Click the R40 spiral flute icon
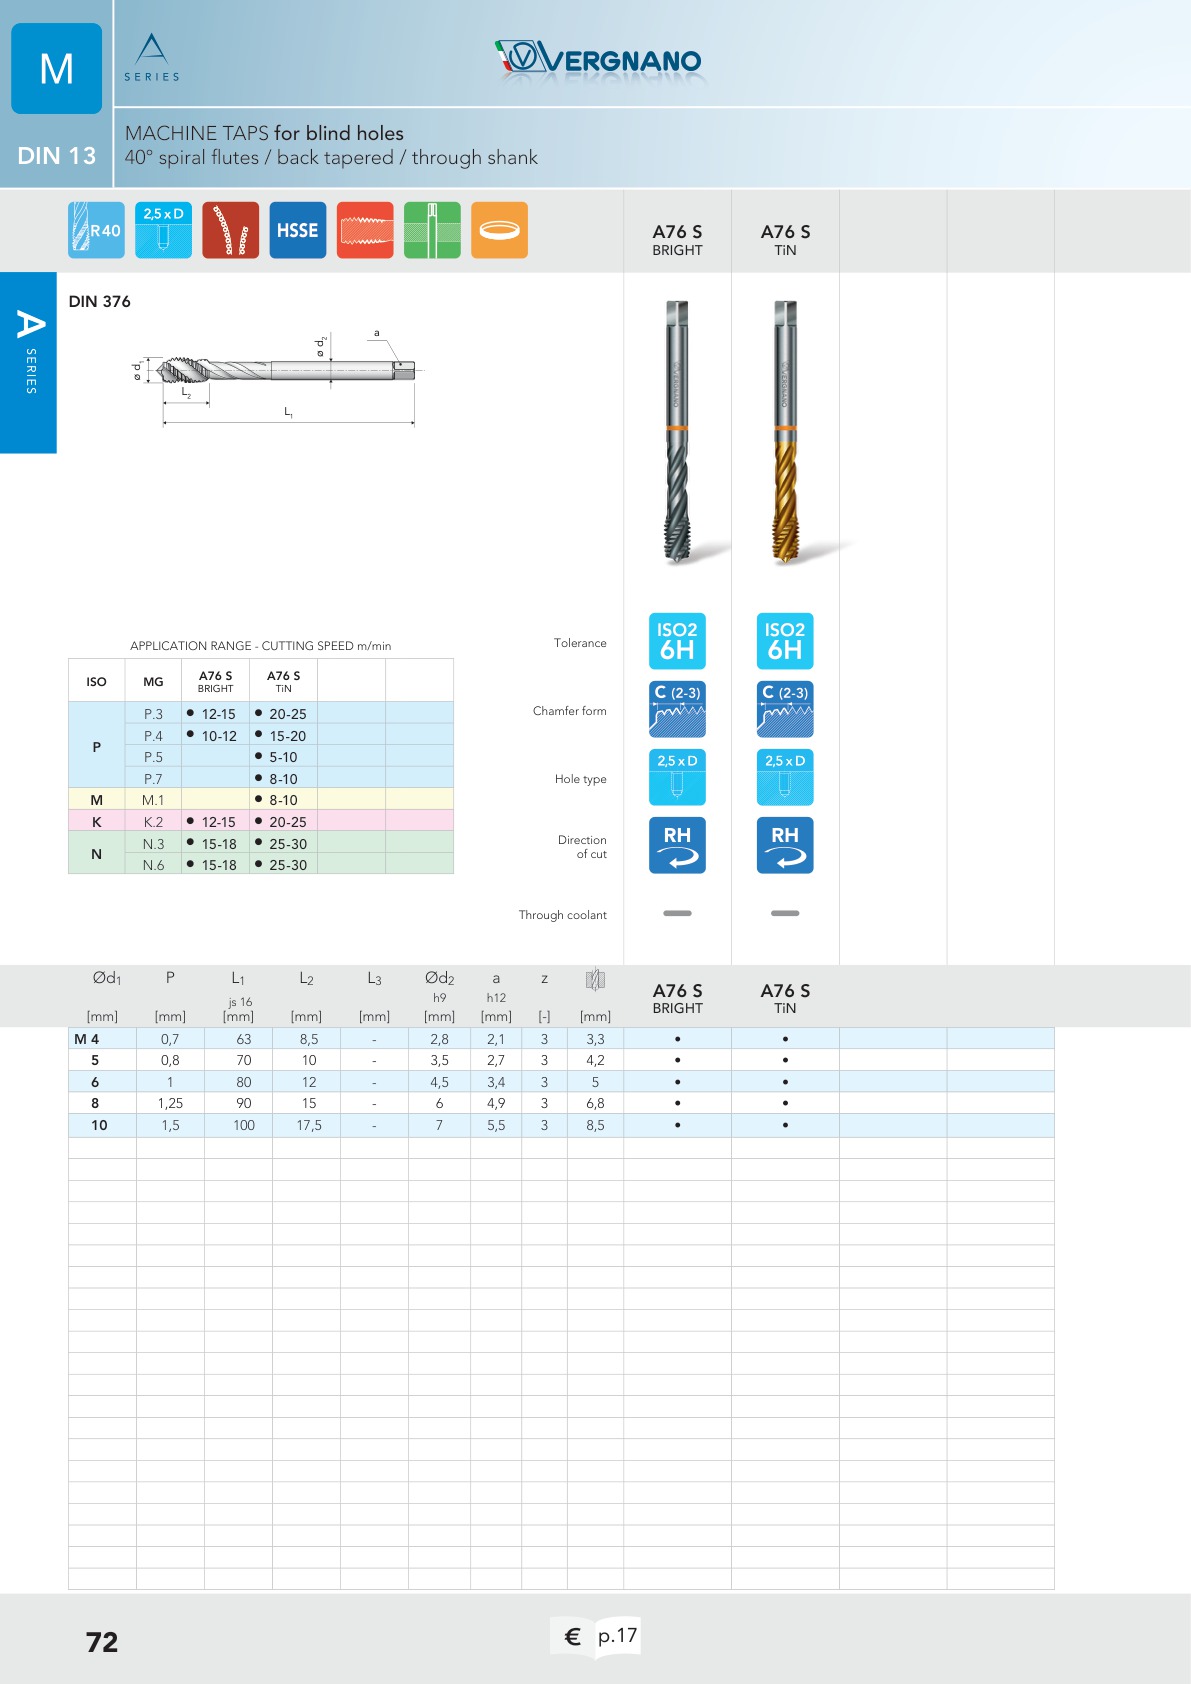 96,230
